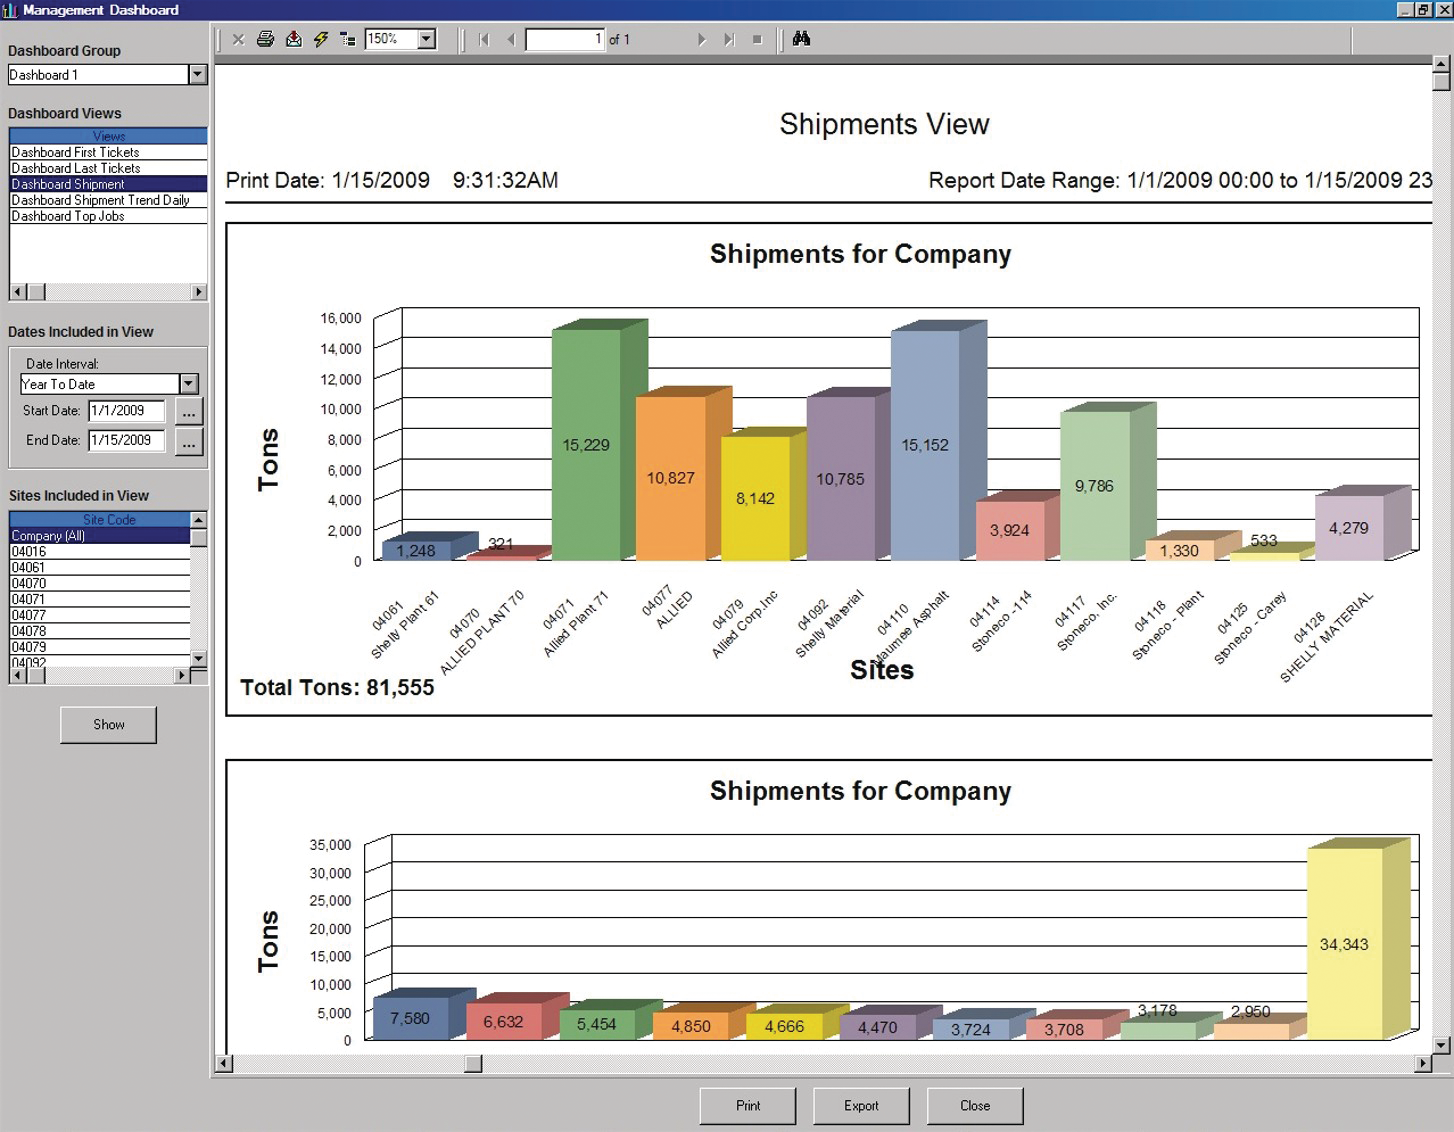
Task: Click the printer icon in report toolbar
Action: click(265, 39)
